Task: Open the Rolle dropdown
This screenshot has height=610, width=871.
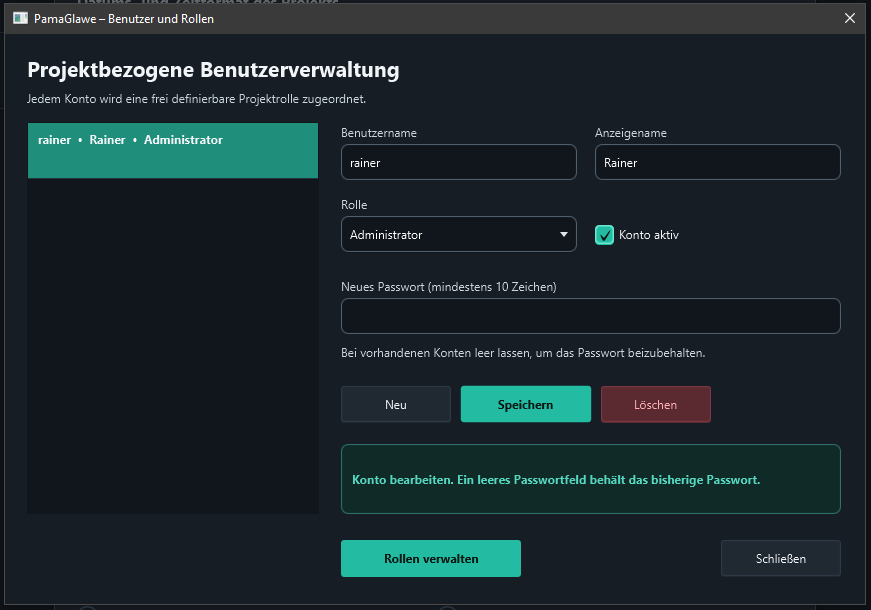Action: (x=459, y=234)
